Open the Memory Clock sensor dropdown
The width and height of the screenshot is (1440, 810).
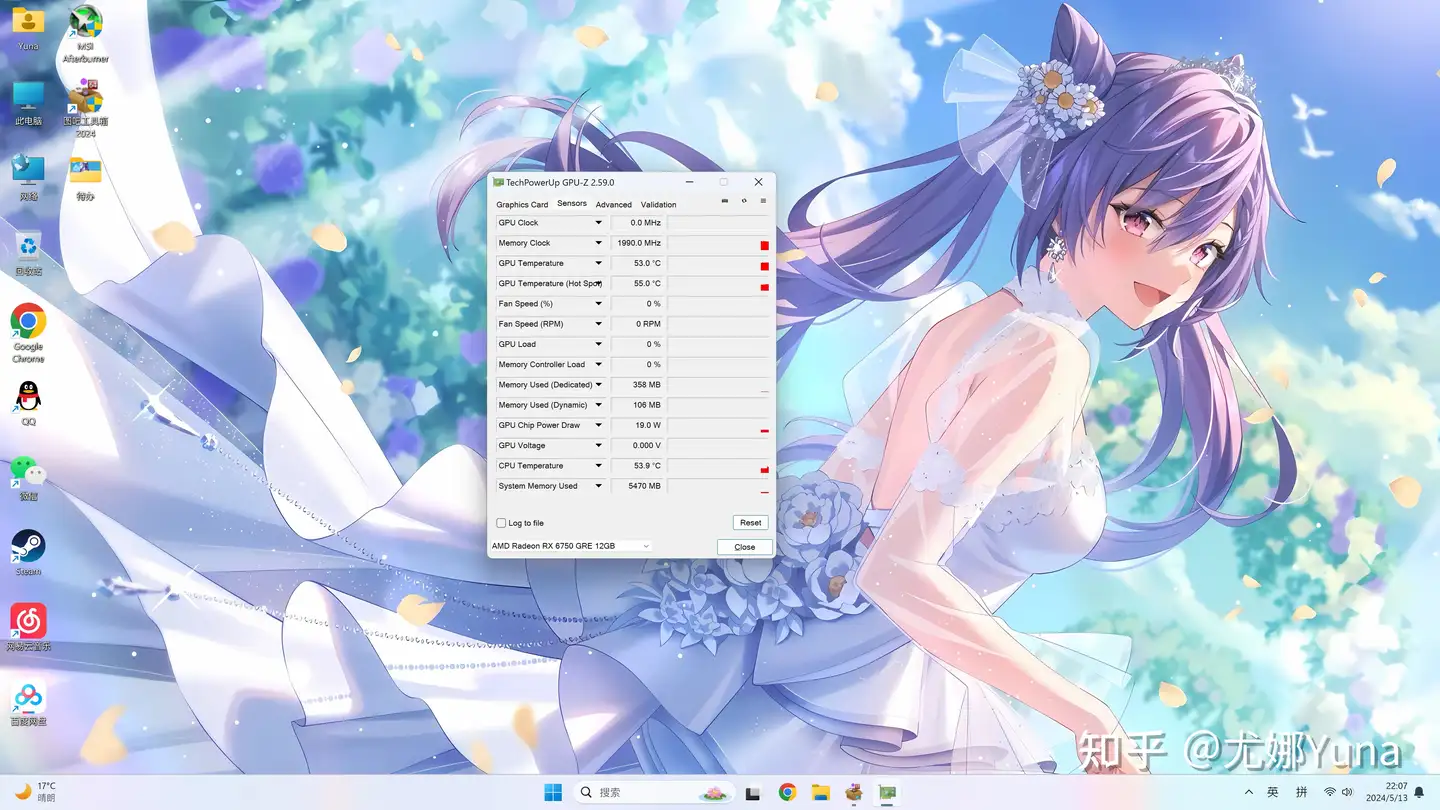pos(599,243)
